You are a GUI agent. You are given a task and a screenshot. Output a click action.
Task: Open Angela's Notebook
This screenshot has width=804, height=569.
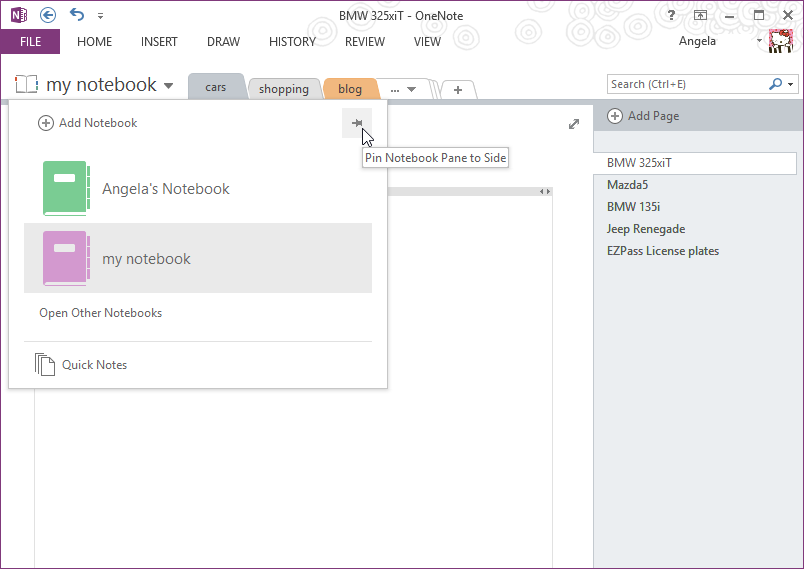tap(198, 189)
